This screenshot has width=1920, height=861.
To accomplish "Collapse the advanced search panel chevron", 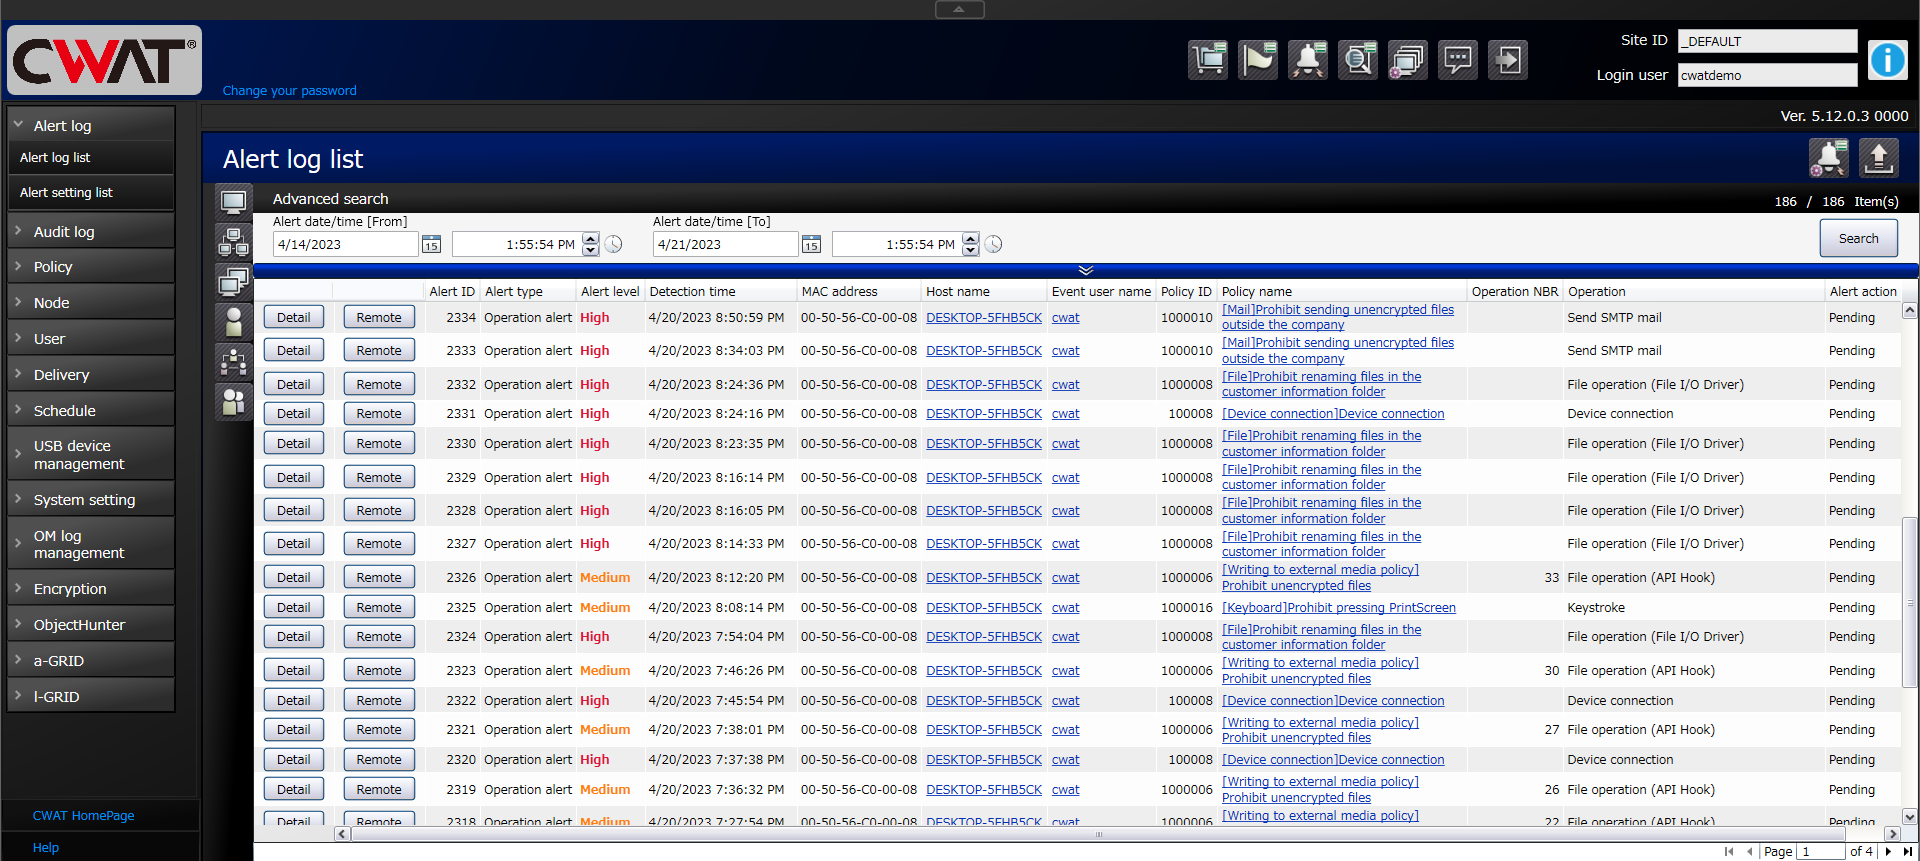I will (1086, 270).
